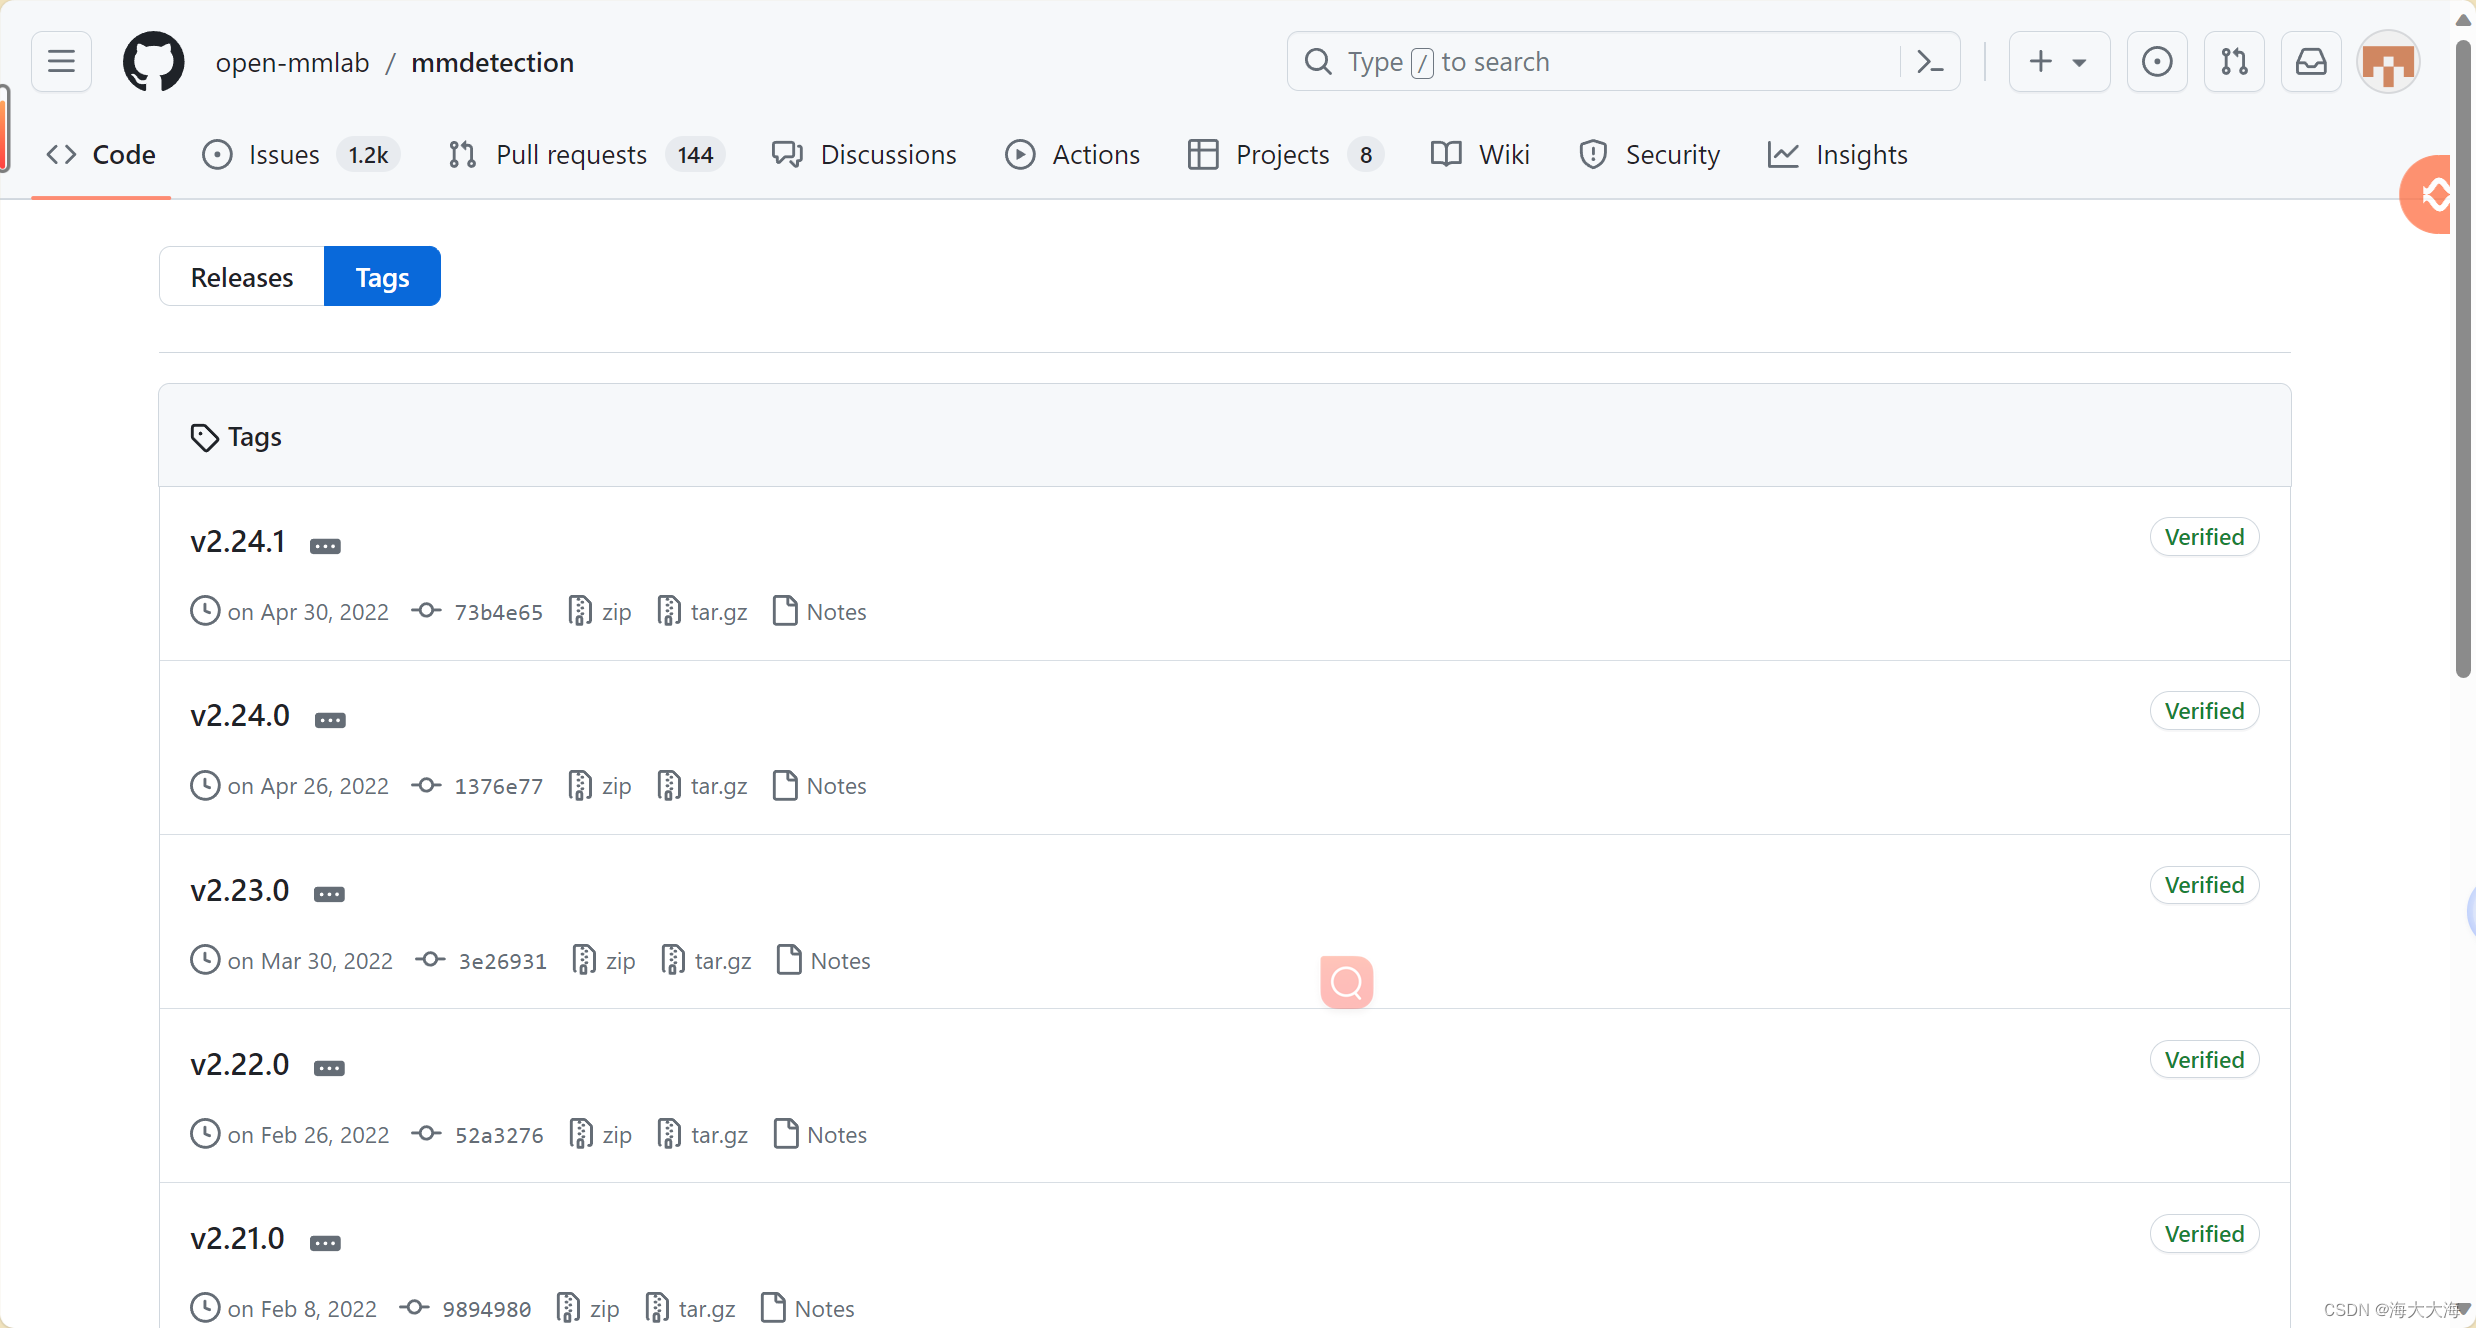The height and width of the screenshot is (1328, 2476).
Task: Open the Issues tab
Action: tap(284, 155)
